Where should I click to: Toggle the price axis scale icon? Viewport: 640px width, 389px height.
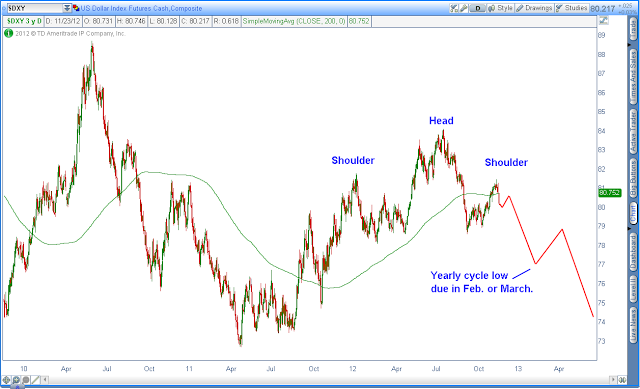[x=603, y=20]
